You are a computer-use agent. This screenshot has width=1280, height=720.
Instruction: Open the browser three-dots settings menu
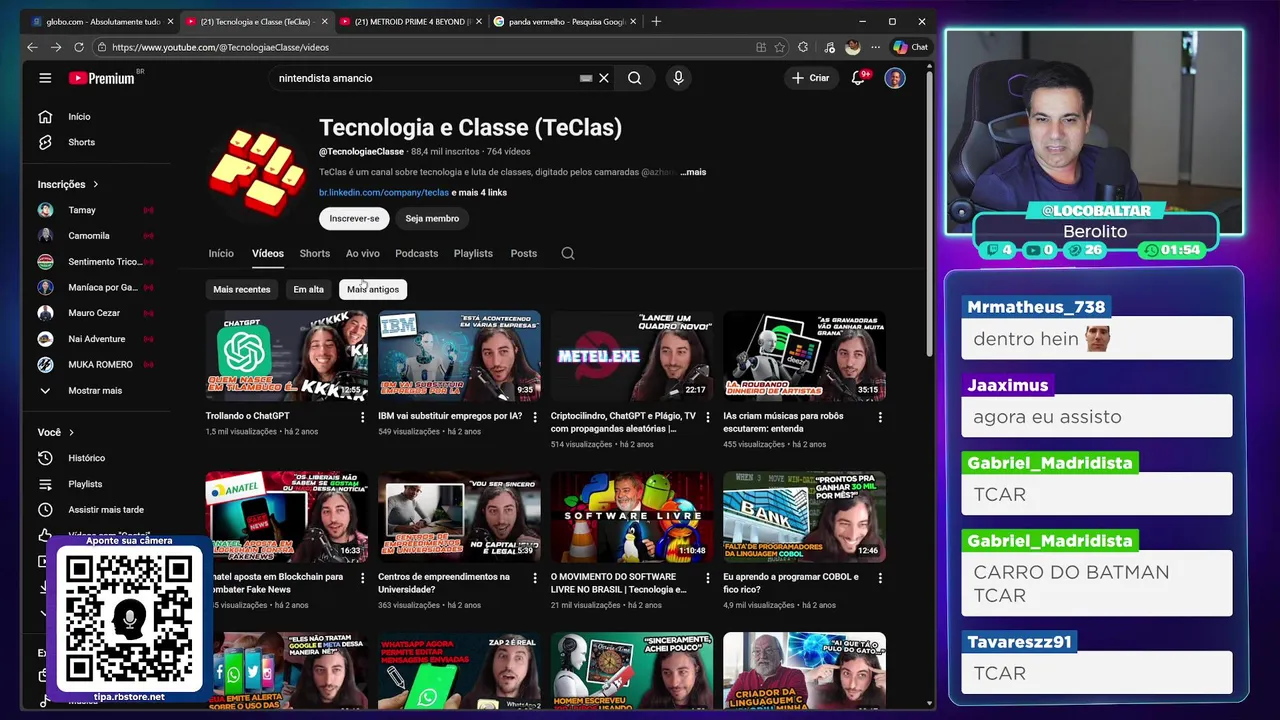(x=875, y=47)
